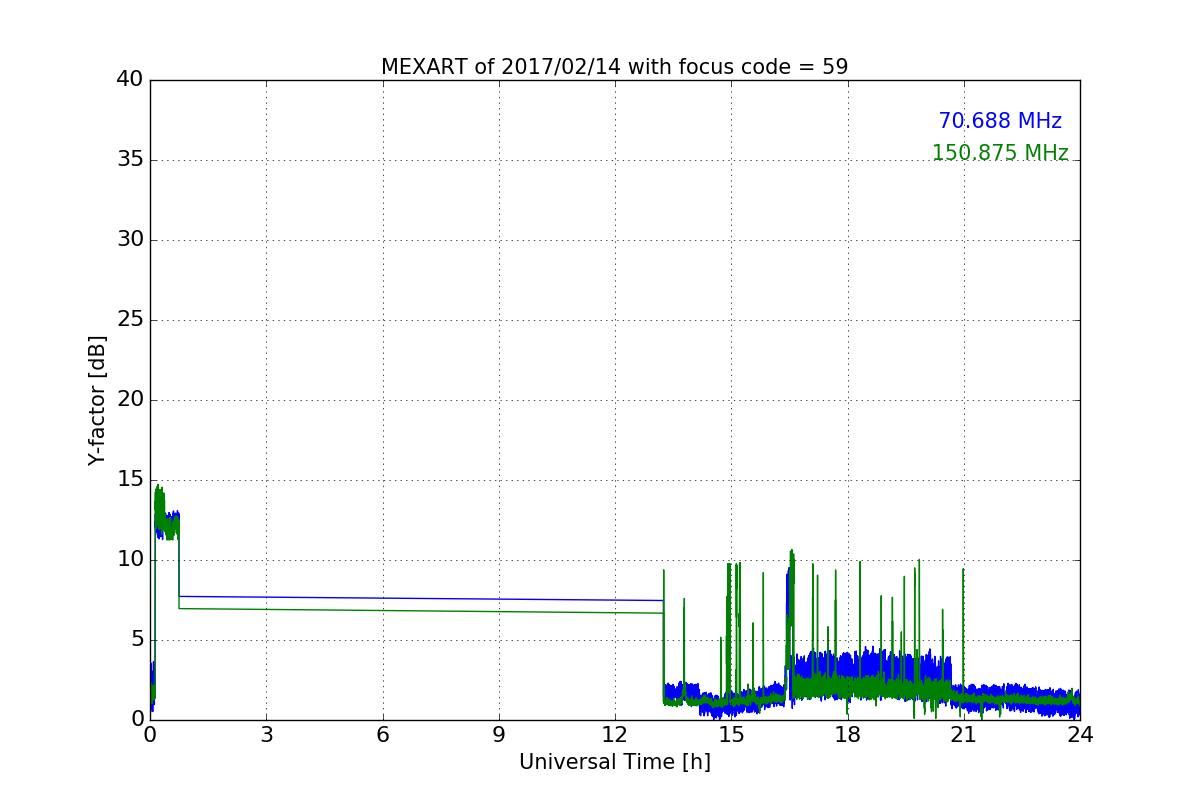1200x800 pixels.
Task: Click the "Y-factor [dB]" axis label
Action: point(97,400)
